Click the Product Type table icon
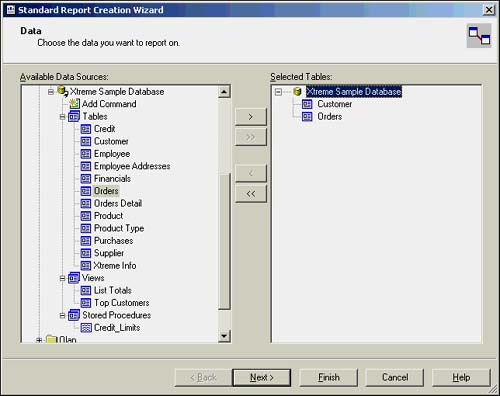 click(86, 228)
